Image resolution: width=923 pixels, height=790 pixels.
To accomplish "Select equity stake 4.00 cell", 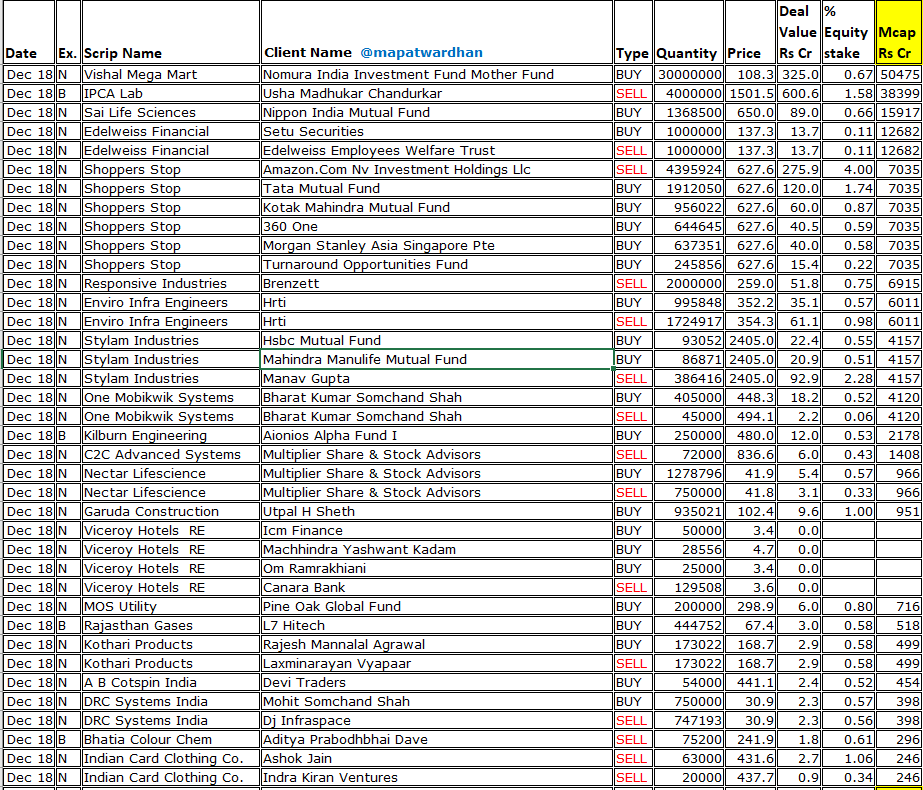I will (848, 170).
